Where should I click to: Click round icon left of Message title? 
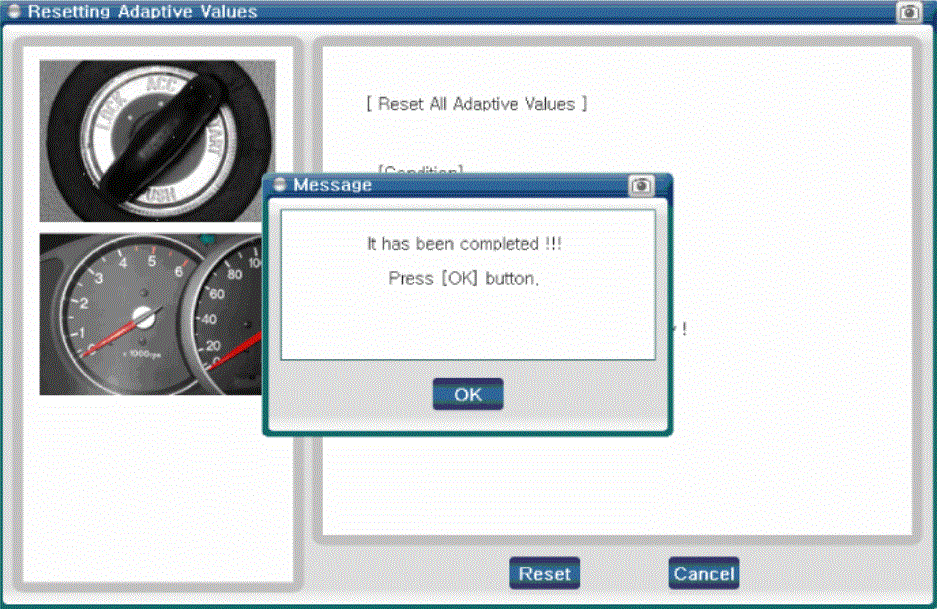(x=280, y=185)
